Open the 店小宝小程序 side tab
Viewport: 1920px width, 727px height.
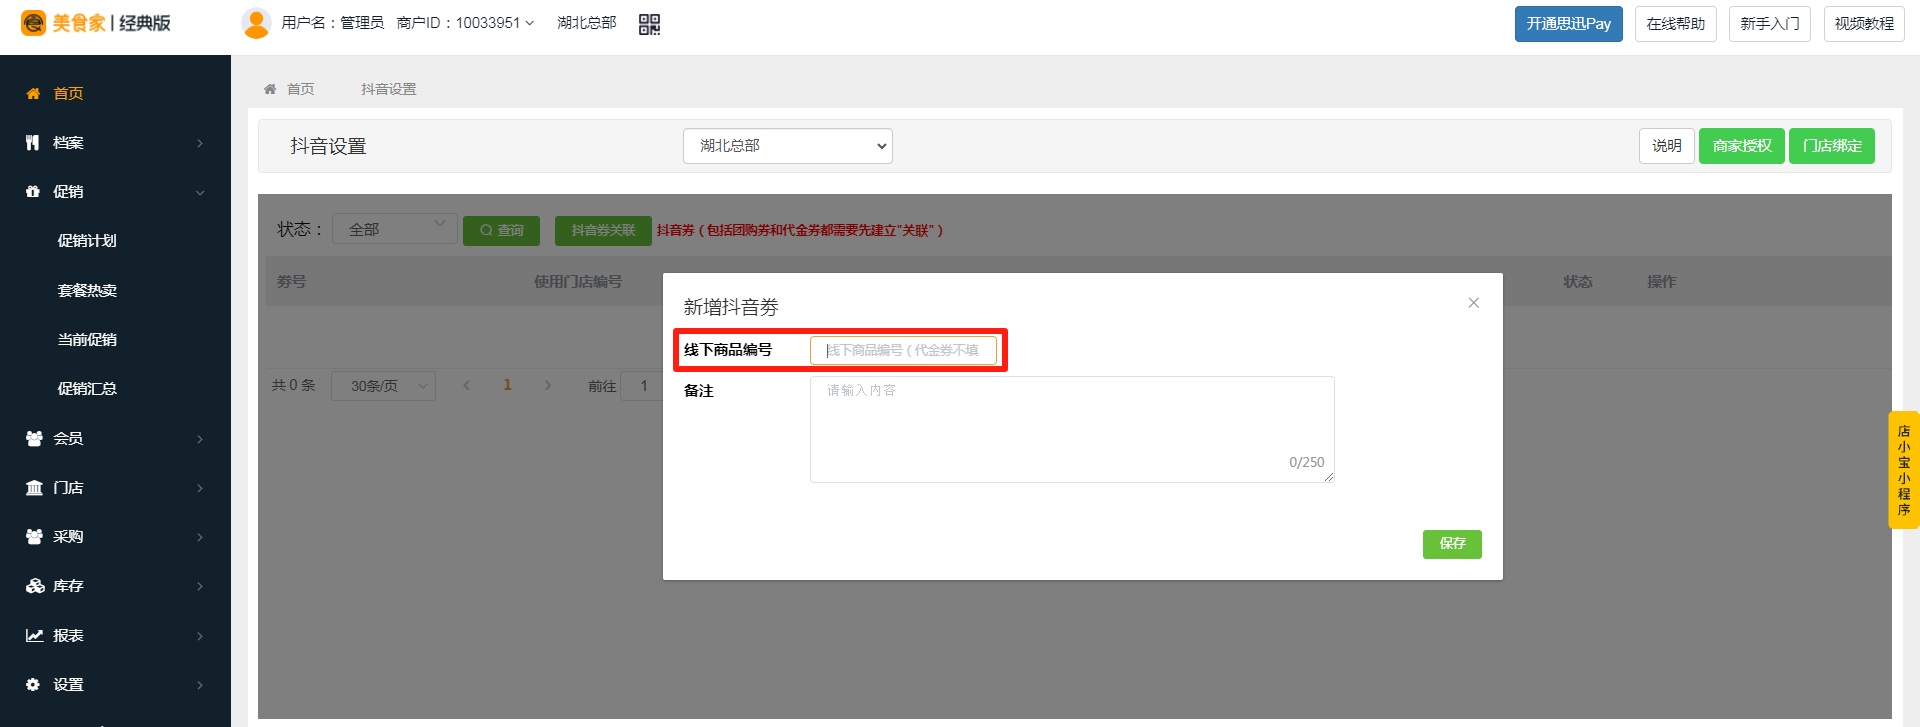1904,470
